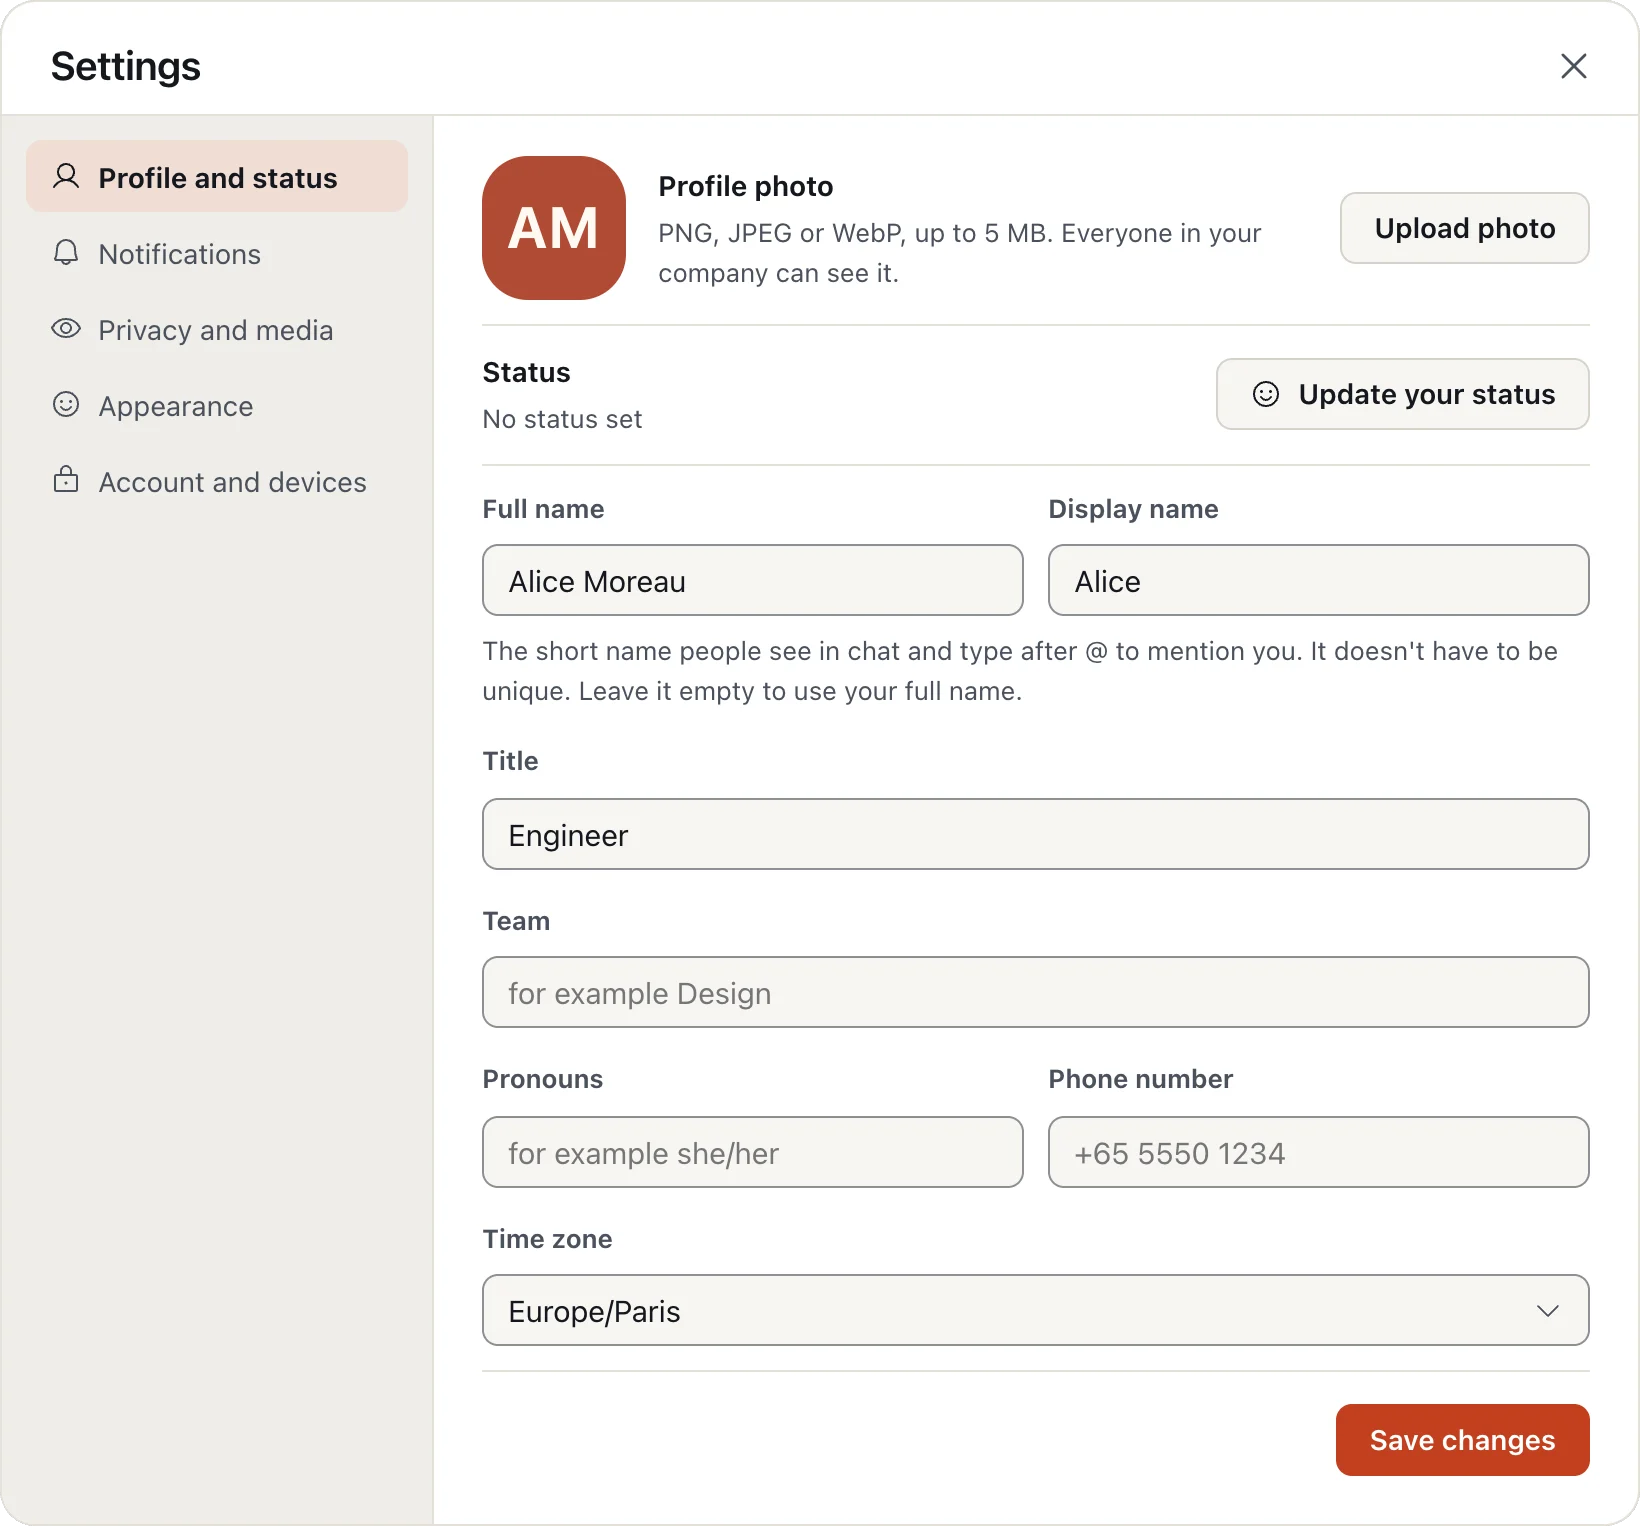Focus the Full name field with Alice Moreau
Image resolution: width=1640 pixels, height=1526 pixels.
pos(753,580)
